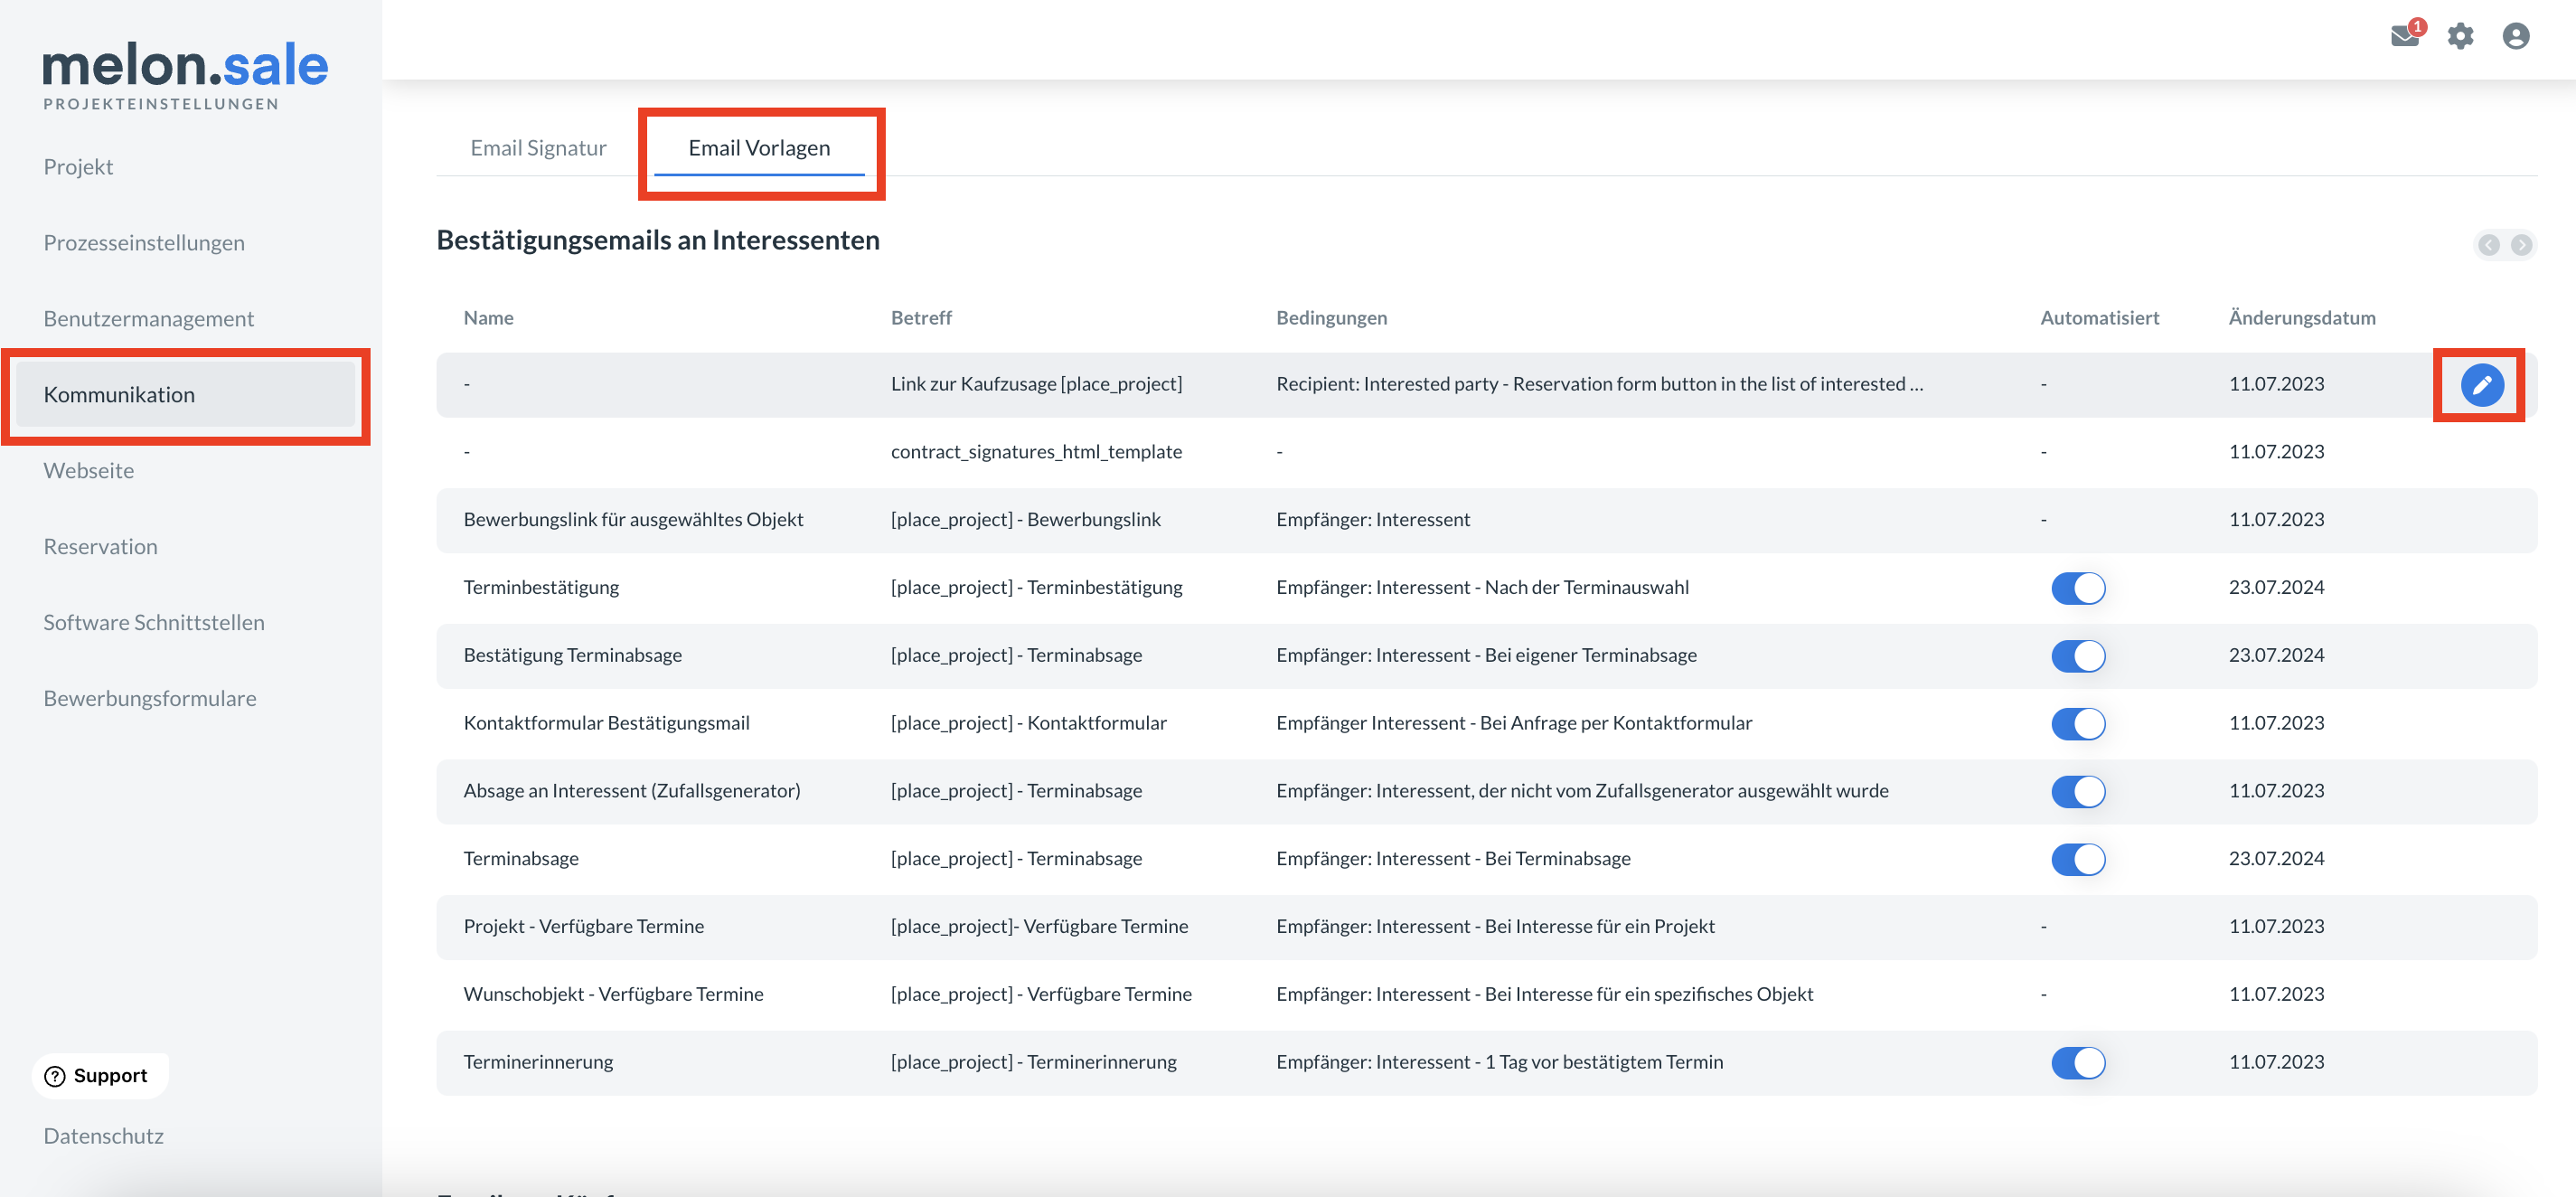
Task: Disable automation for Bestätigung Terminabsage
Action: tap(2077, 656)
